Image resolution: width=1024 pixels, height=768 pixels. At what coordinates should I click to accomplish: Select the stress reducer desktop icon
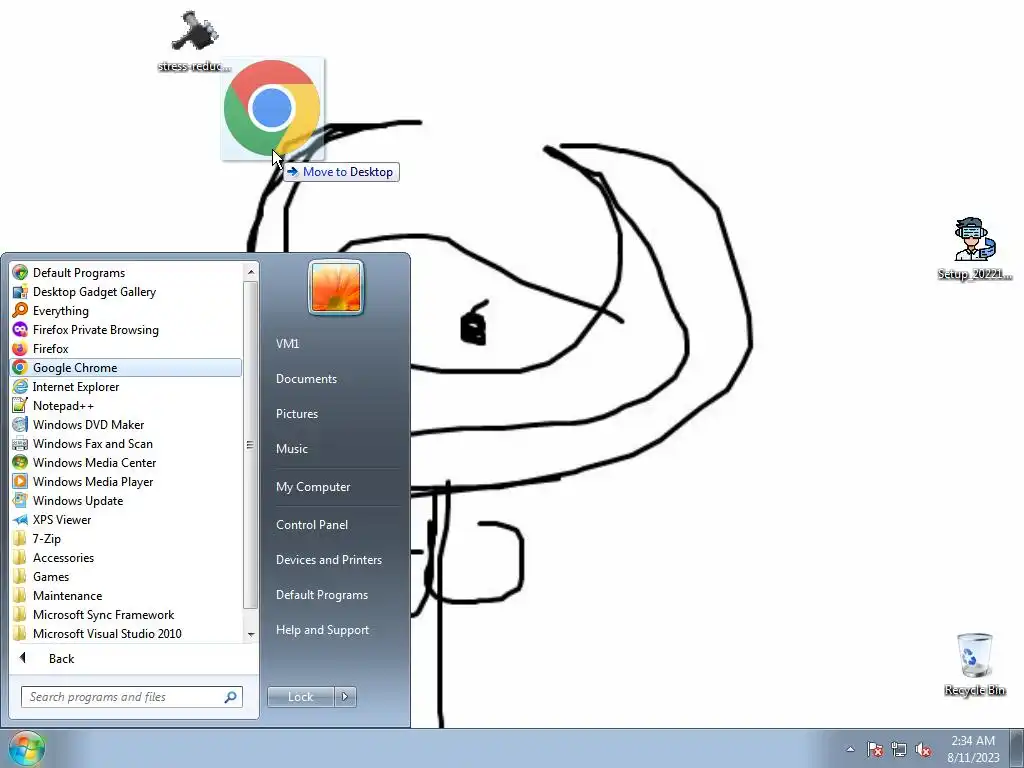pyautogui.click(x=194, y=40)
